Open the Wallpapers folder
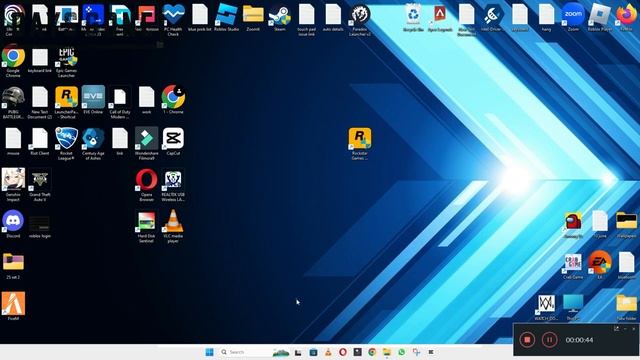Screen dimensions: 640x360 pos(626,221)
